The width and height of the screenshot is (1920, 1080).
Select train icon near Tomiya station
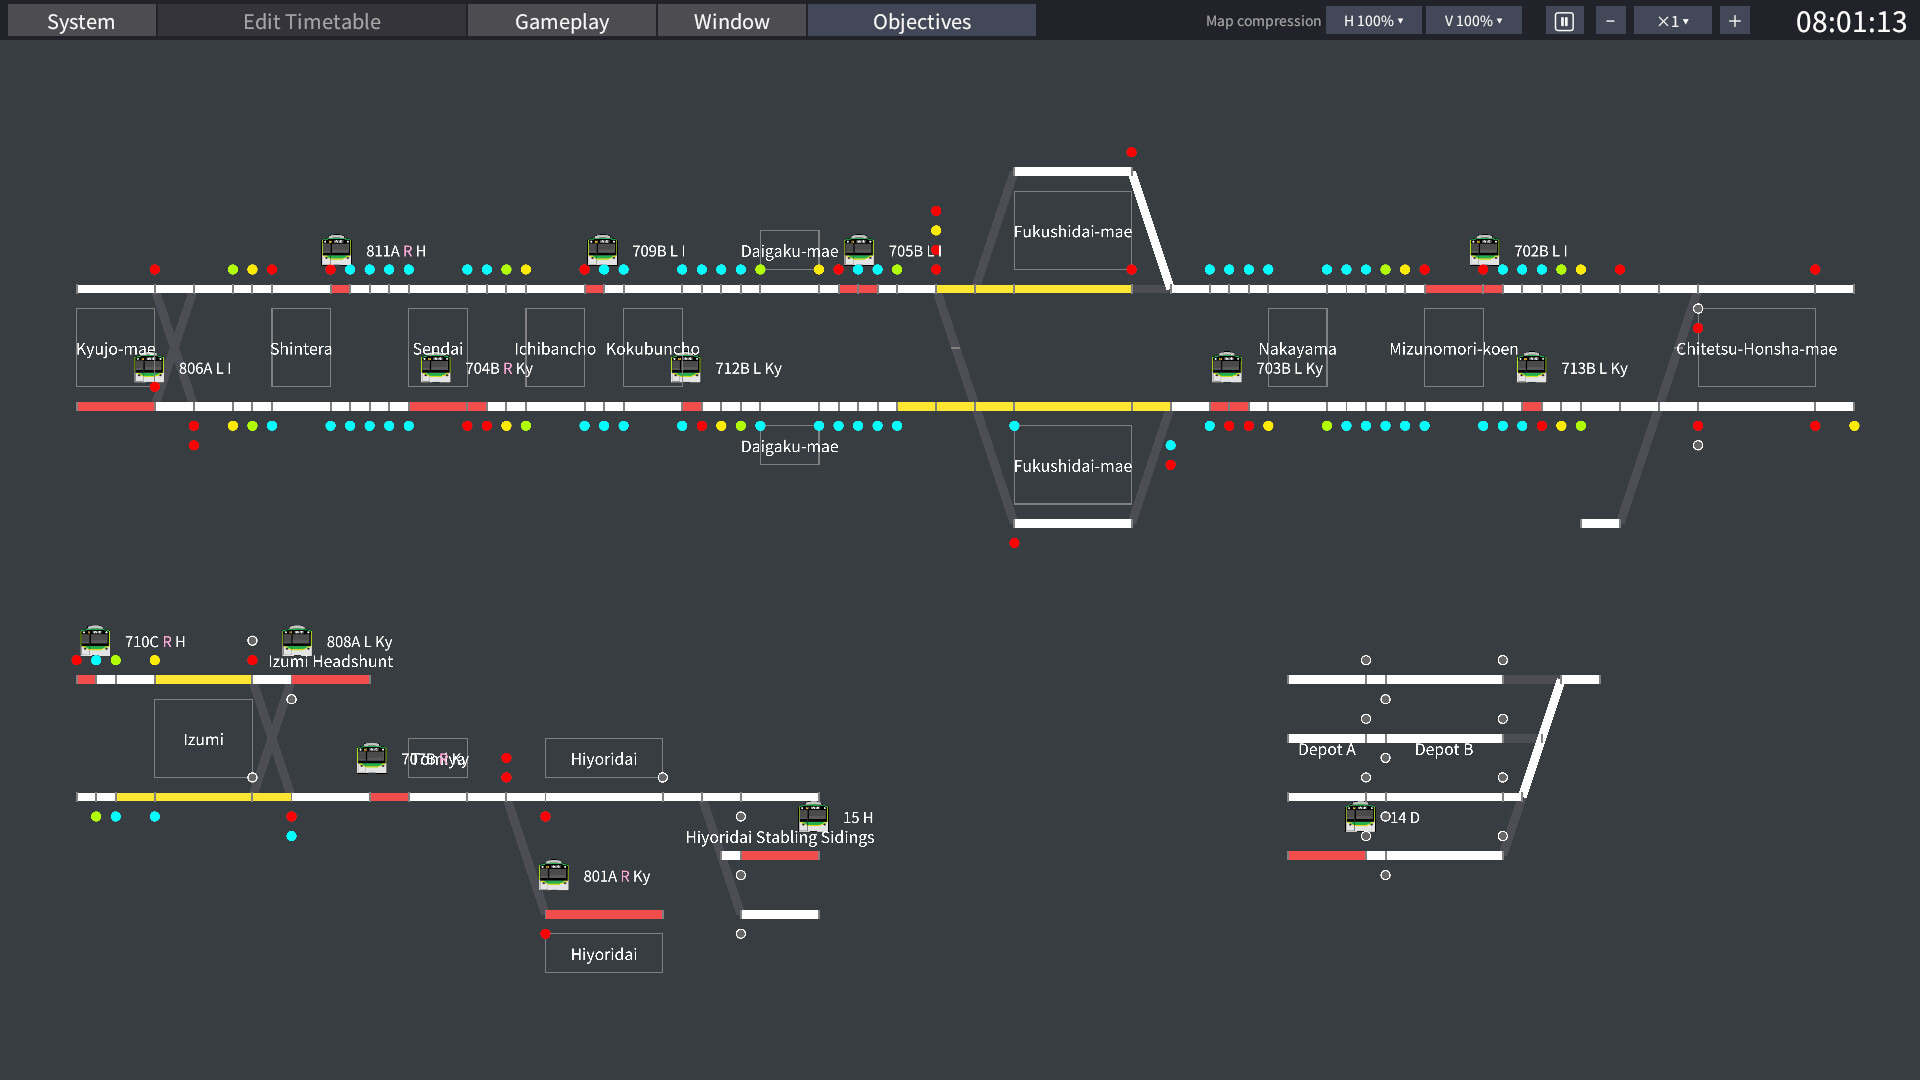coord(372,758)
